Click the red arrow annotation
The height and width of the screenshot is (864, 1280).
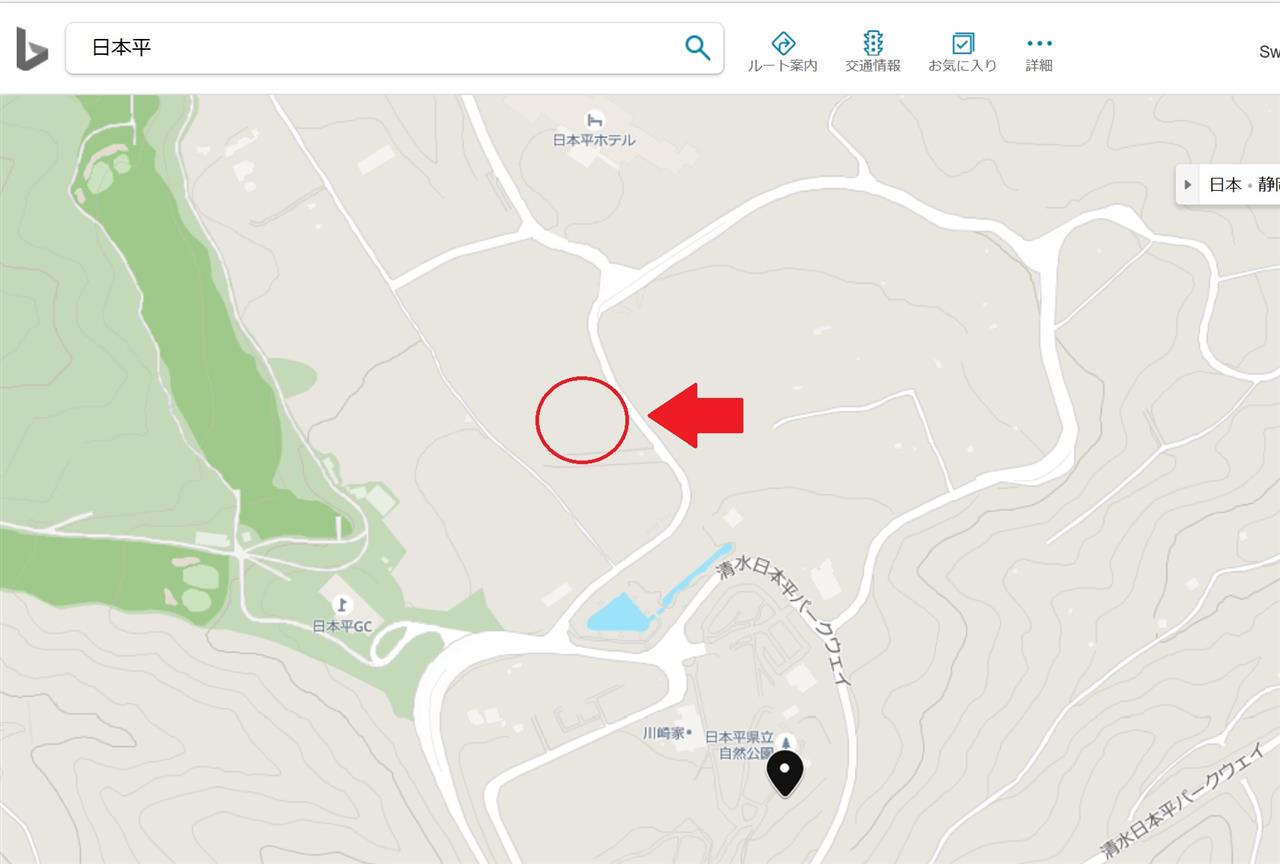click(696, 415)
